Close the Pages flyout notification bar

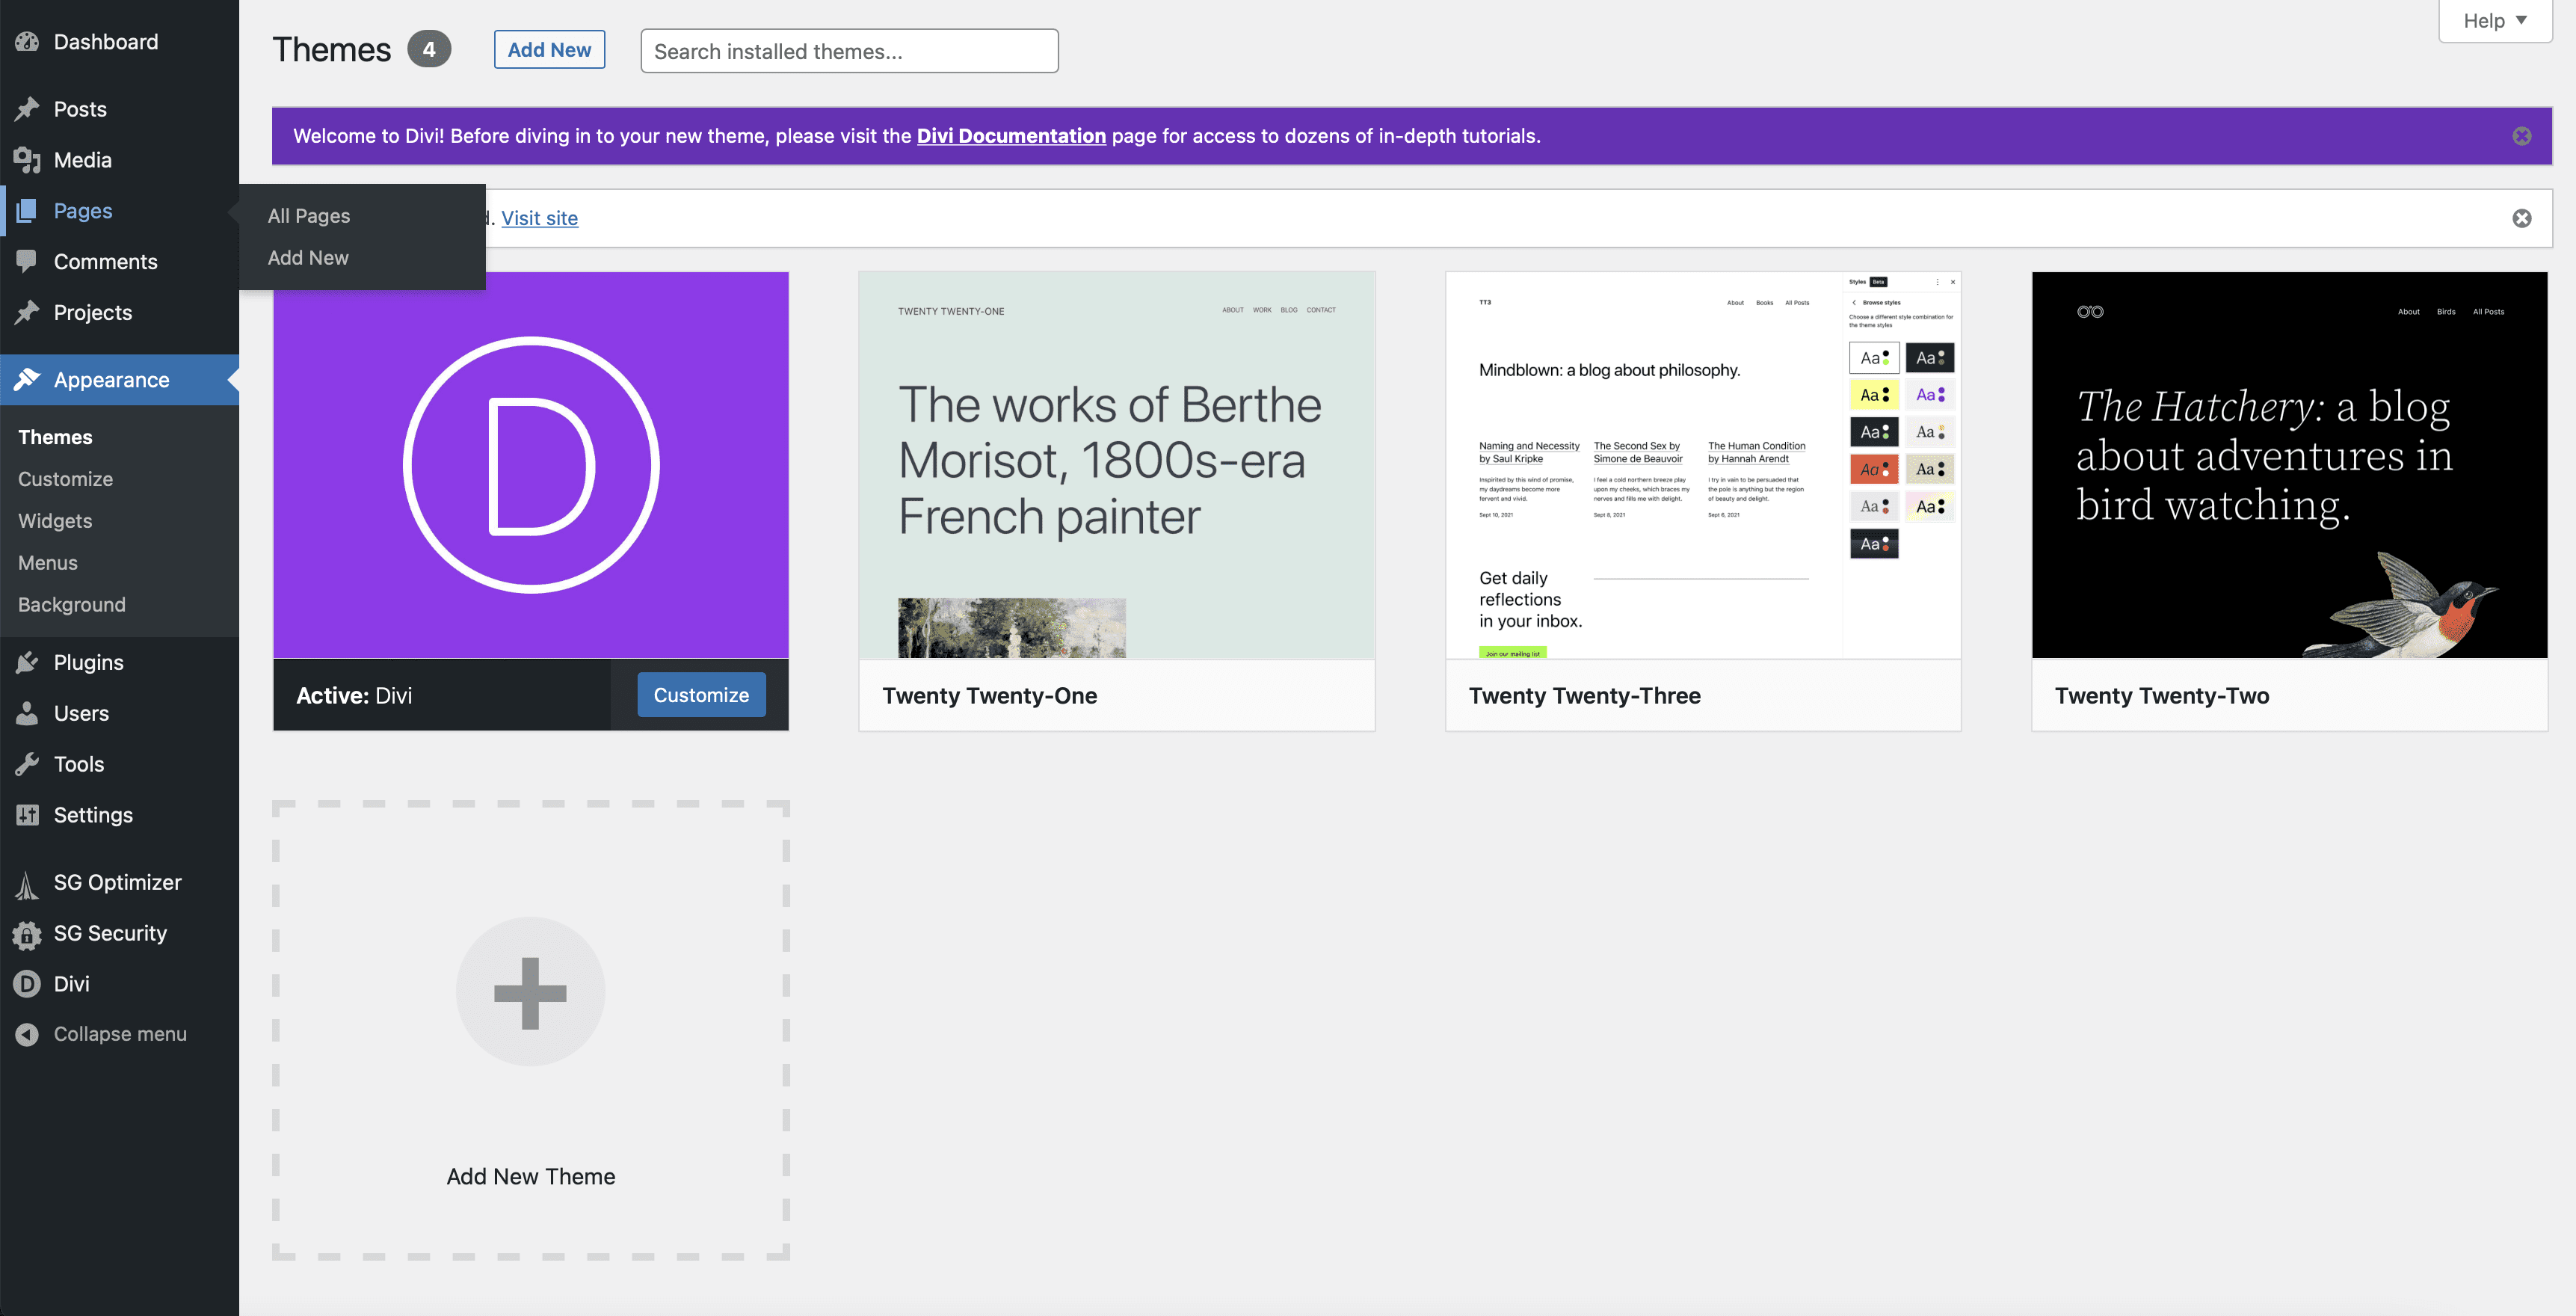point(2522,217)
